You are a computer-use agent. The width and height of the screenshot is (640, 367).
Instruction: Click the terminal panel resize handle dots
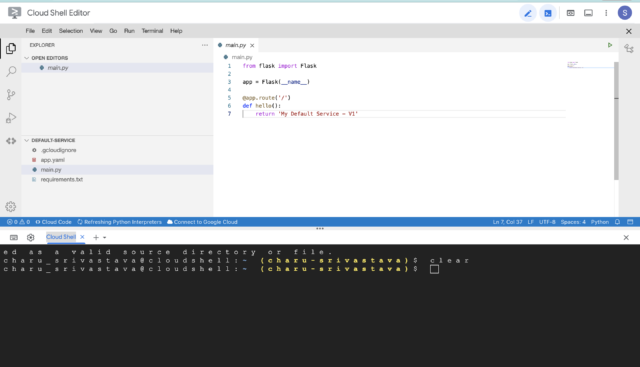click(320, 229)
